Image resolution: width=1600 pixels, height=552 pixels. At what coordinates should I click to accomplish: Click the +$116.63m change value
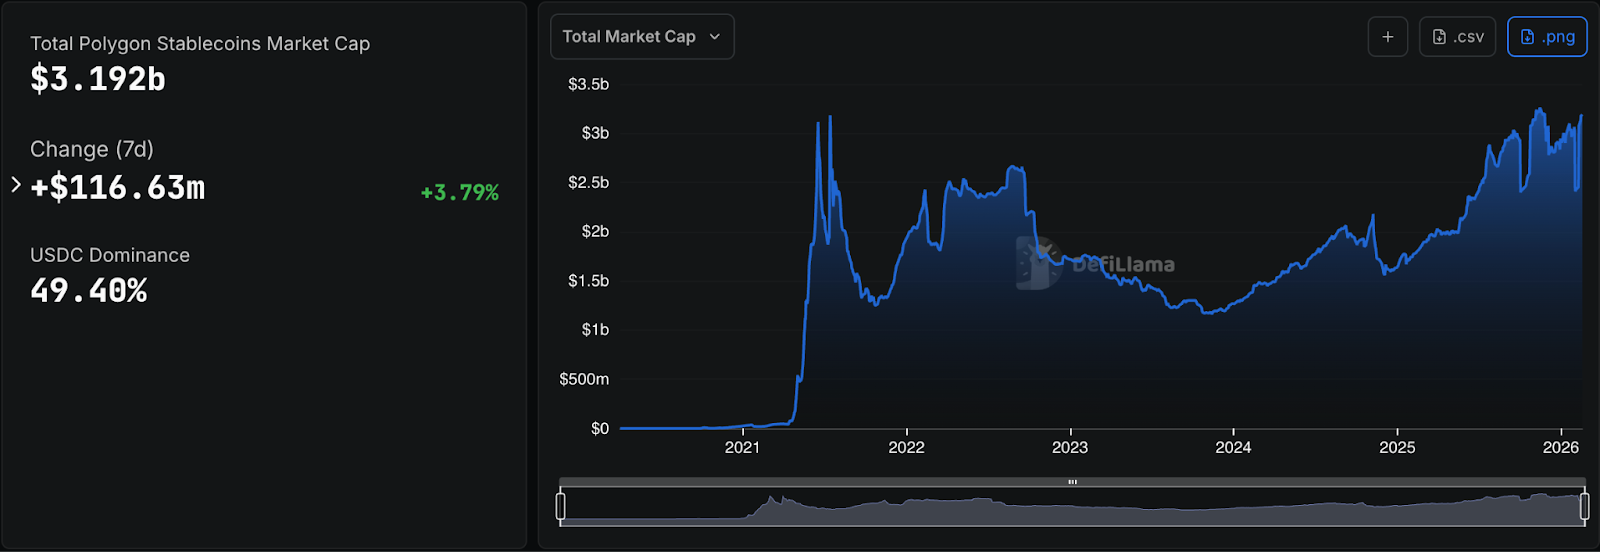[x=118, y=187]
